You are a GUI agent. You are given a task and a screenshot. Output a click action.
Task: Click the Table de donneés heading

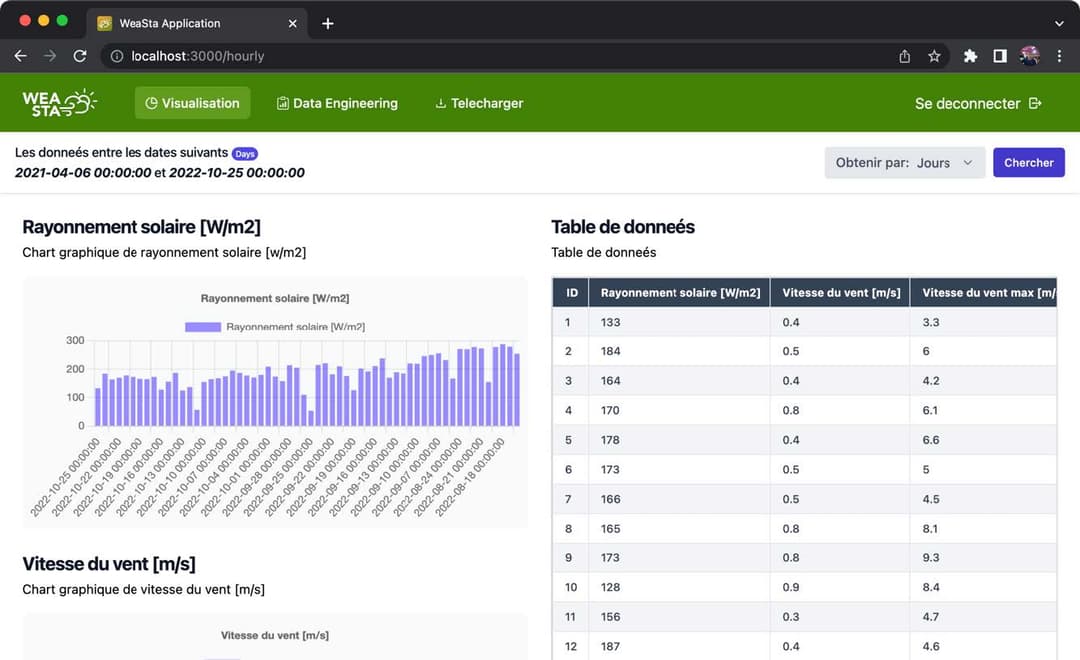tap(623, 227)
